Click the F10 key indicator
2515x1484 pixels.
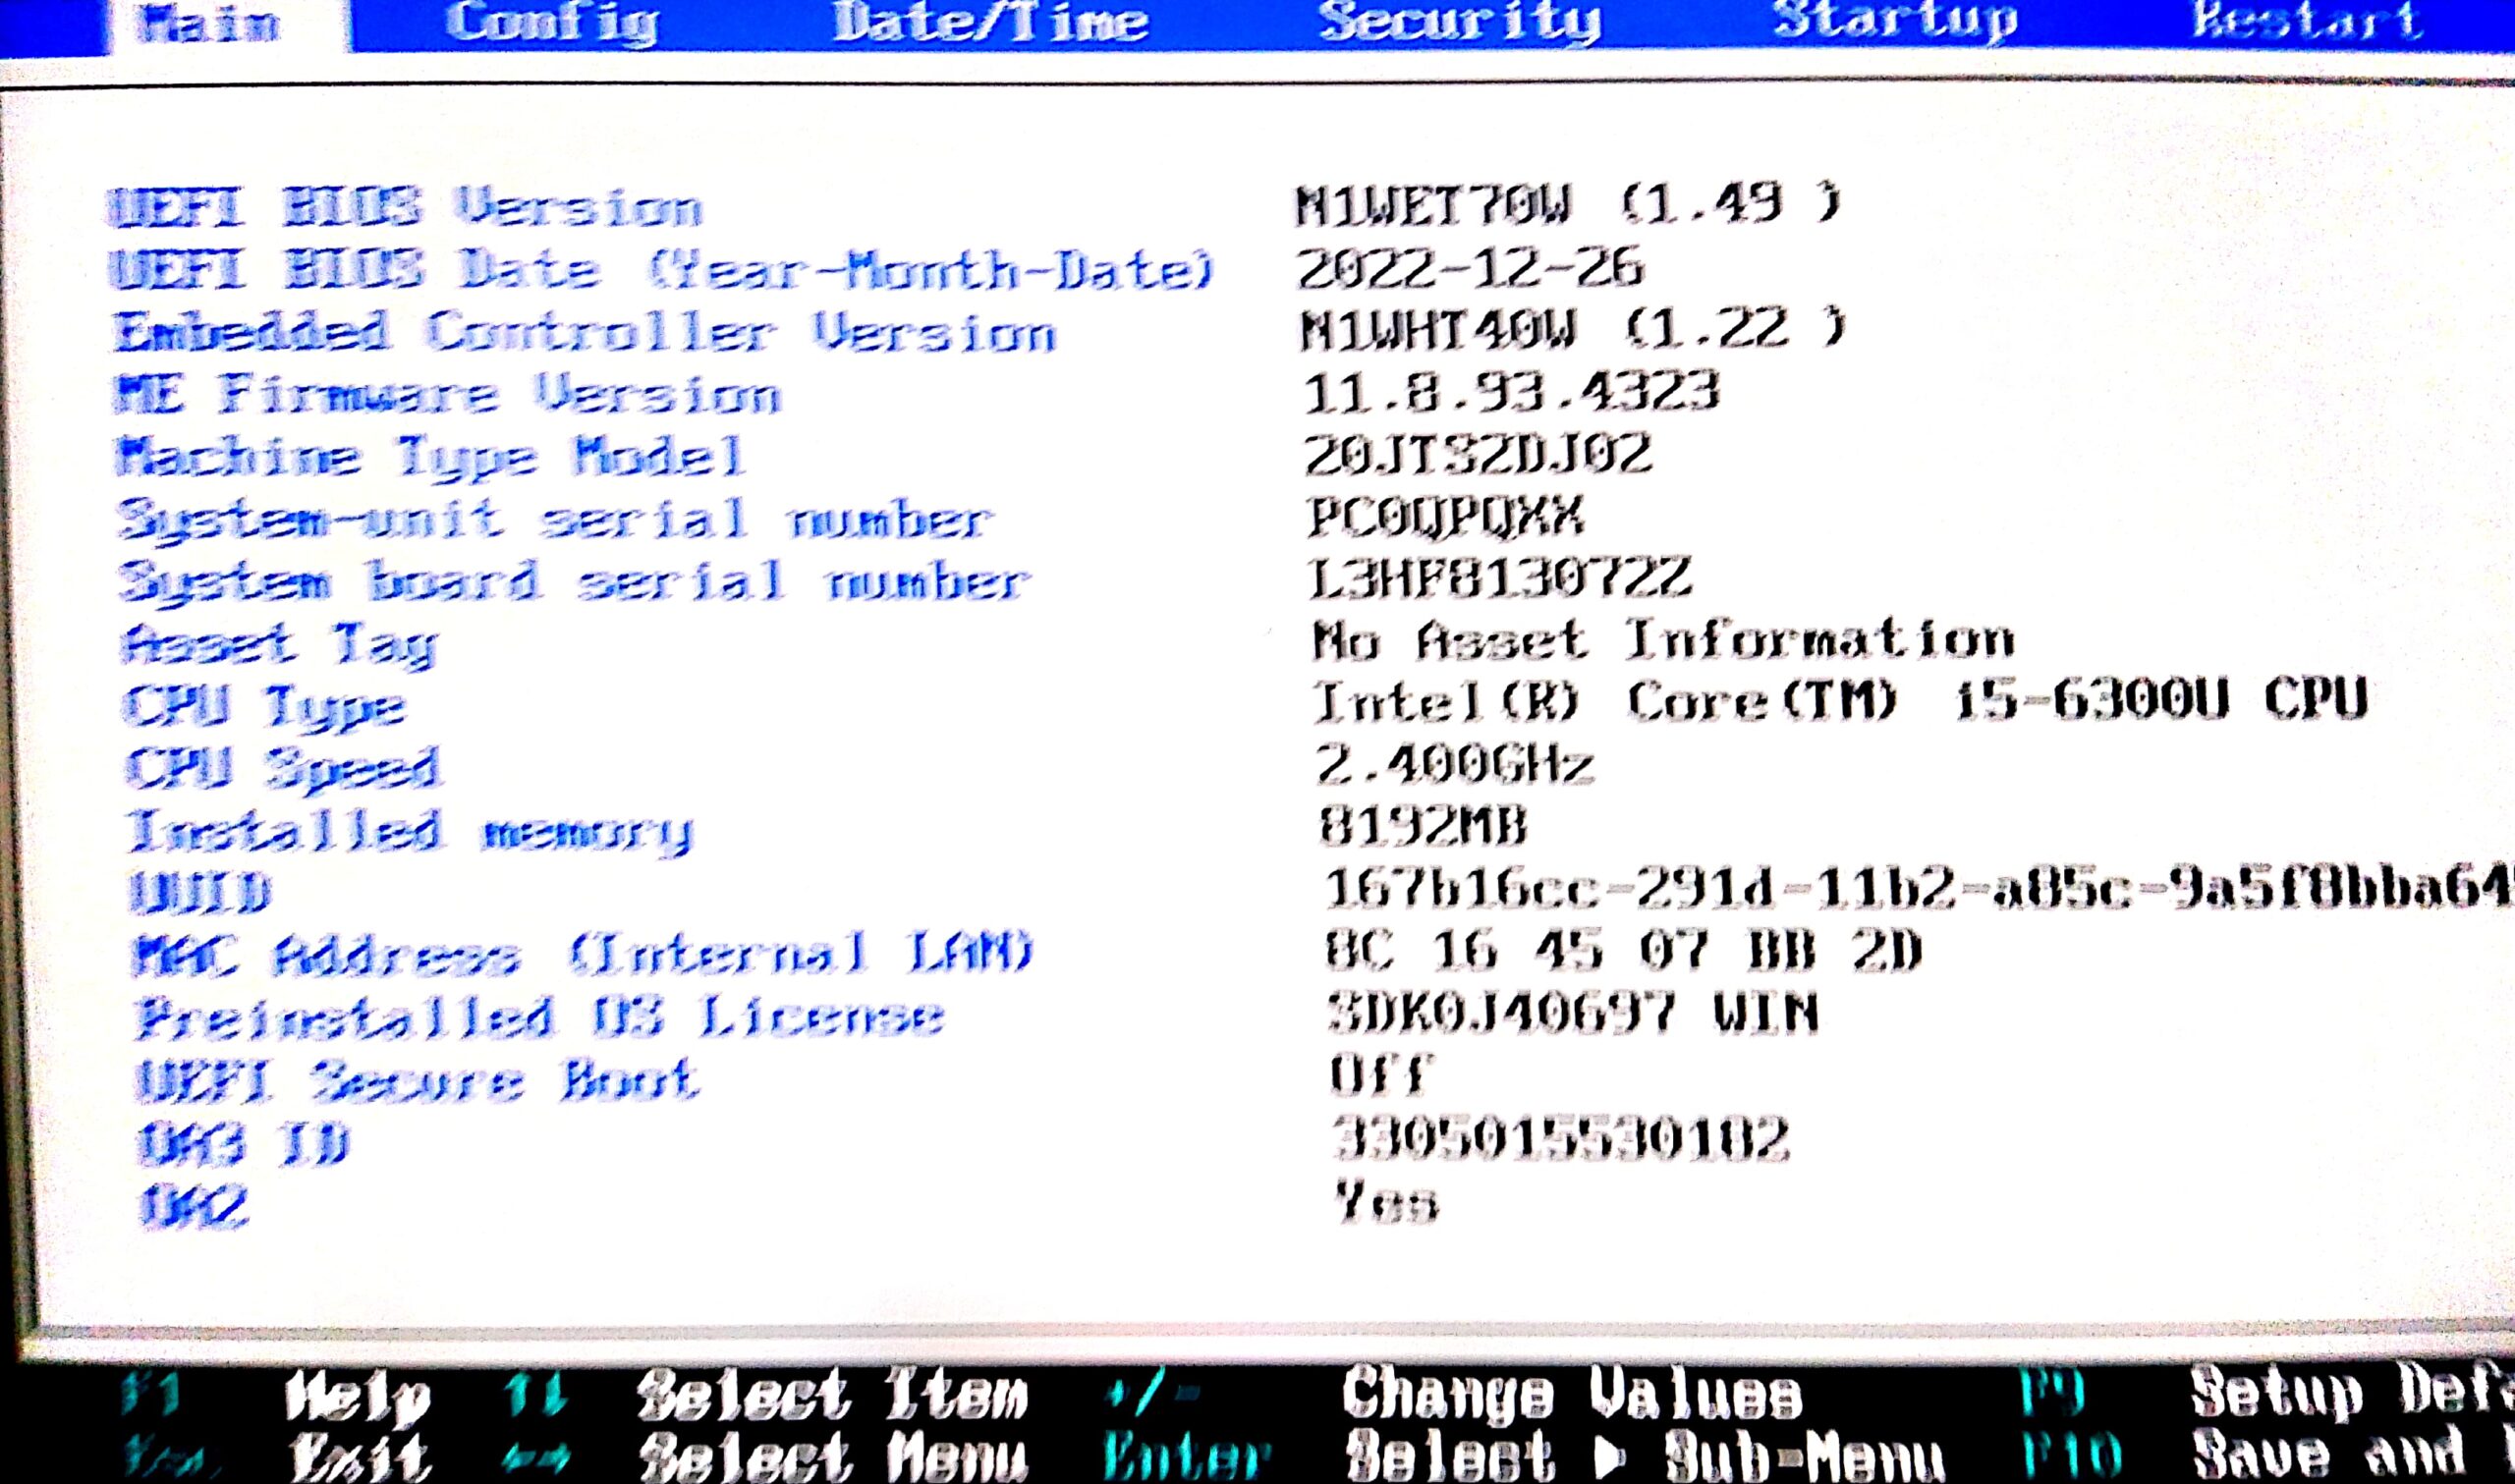click(2071, 1456)
